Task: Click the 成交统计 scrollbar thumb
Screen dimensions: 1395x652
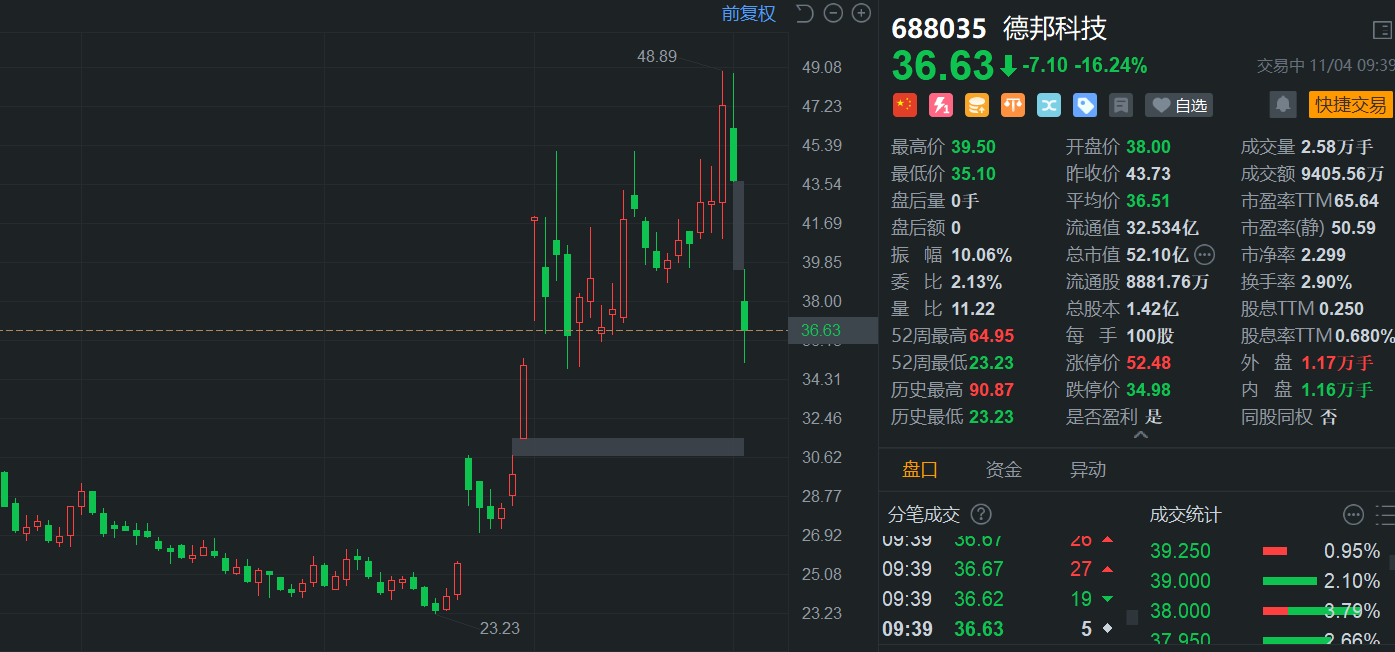Action: (1392, 562)
